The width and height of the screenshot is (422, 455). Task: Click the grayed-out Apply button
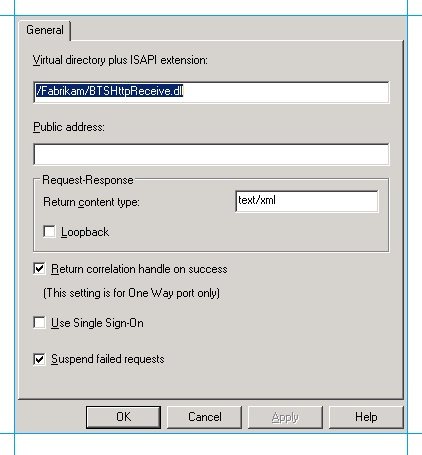285,417
